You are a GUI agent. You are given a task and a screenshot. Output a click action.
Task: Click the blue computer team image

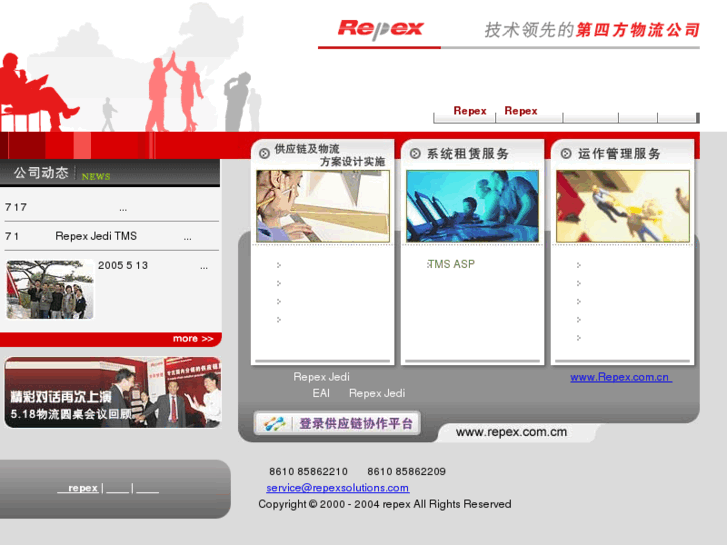(x=472, y=206)
